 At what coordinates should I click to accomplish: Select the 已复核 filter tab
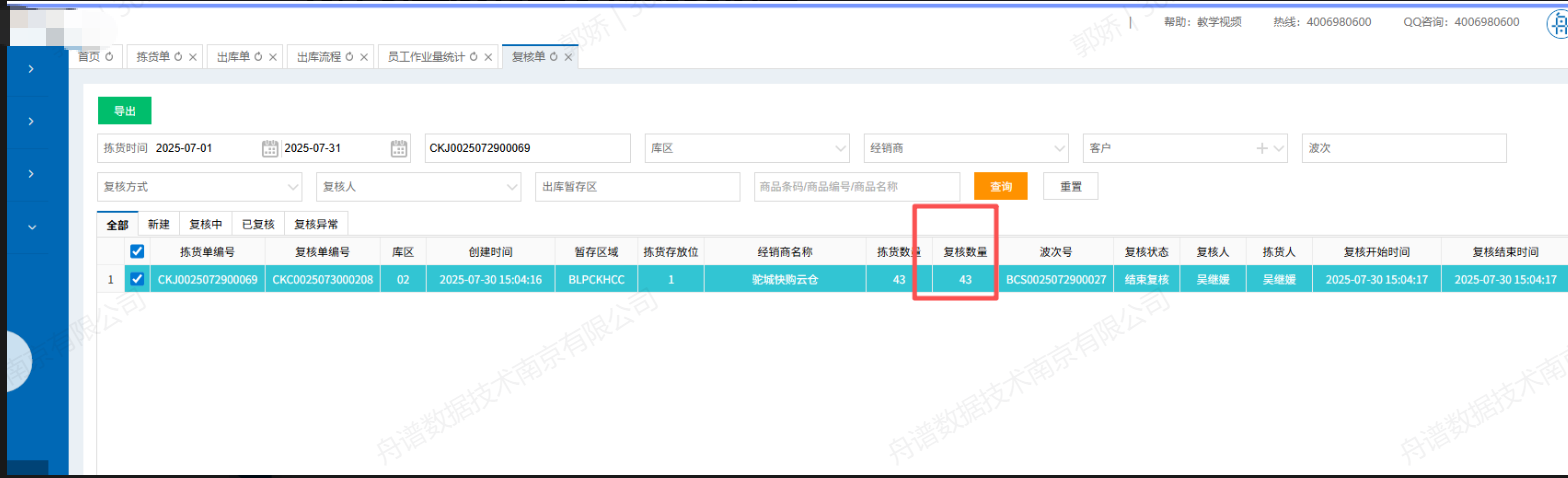click(x=258, y=225)
